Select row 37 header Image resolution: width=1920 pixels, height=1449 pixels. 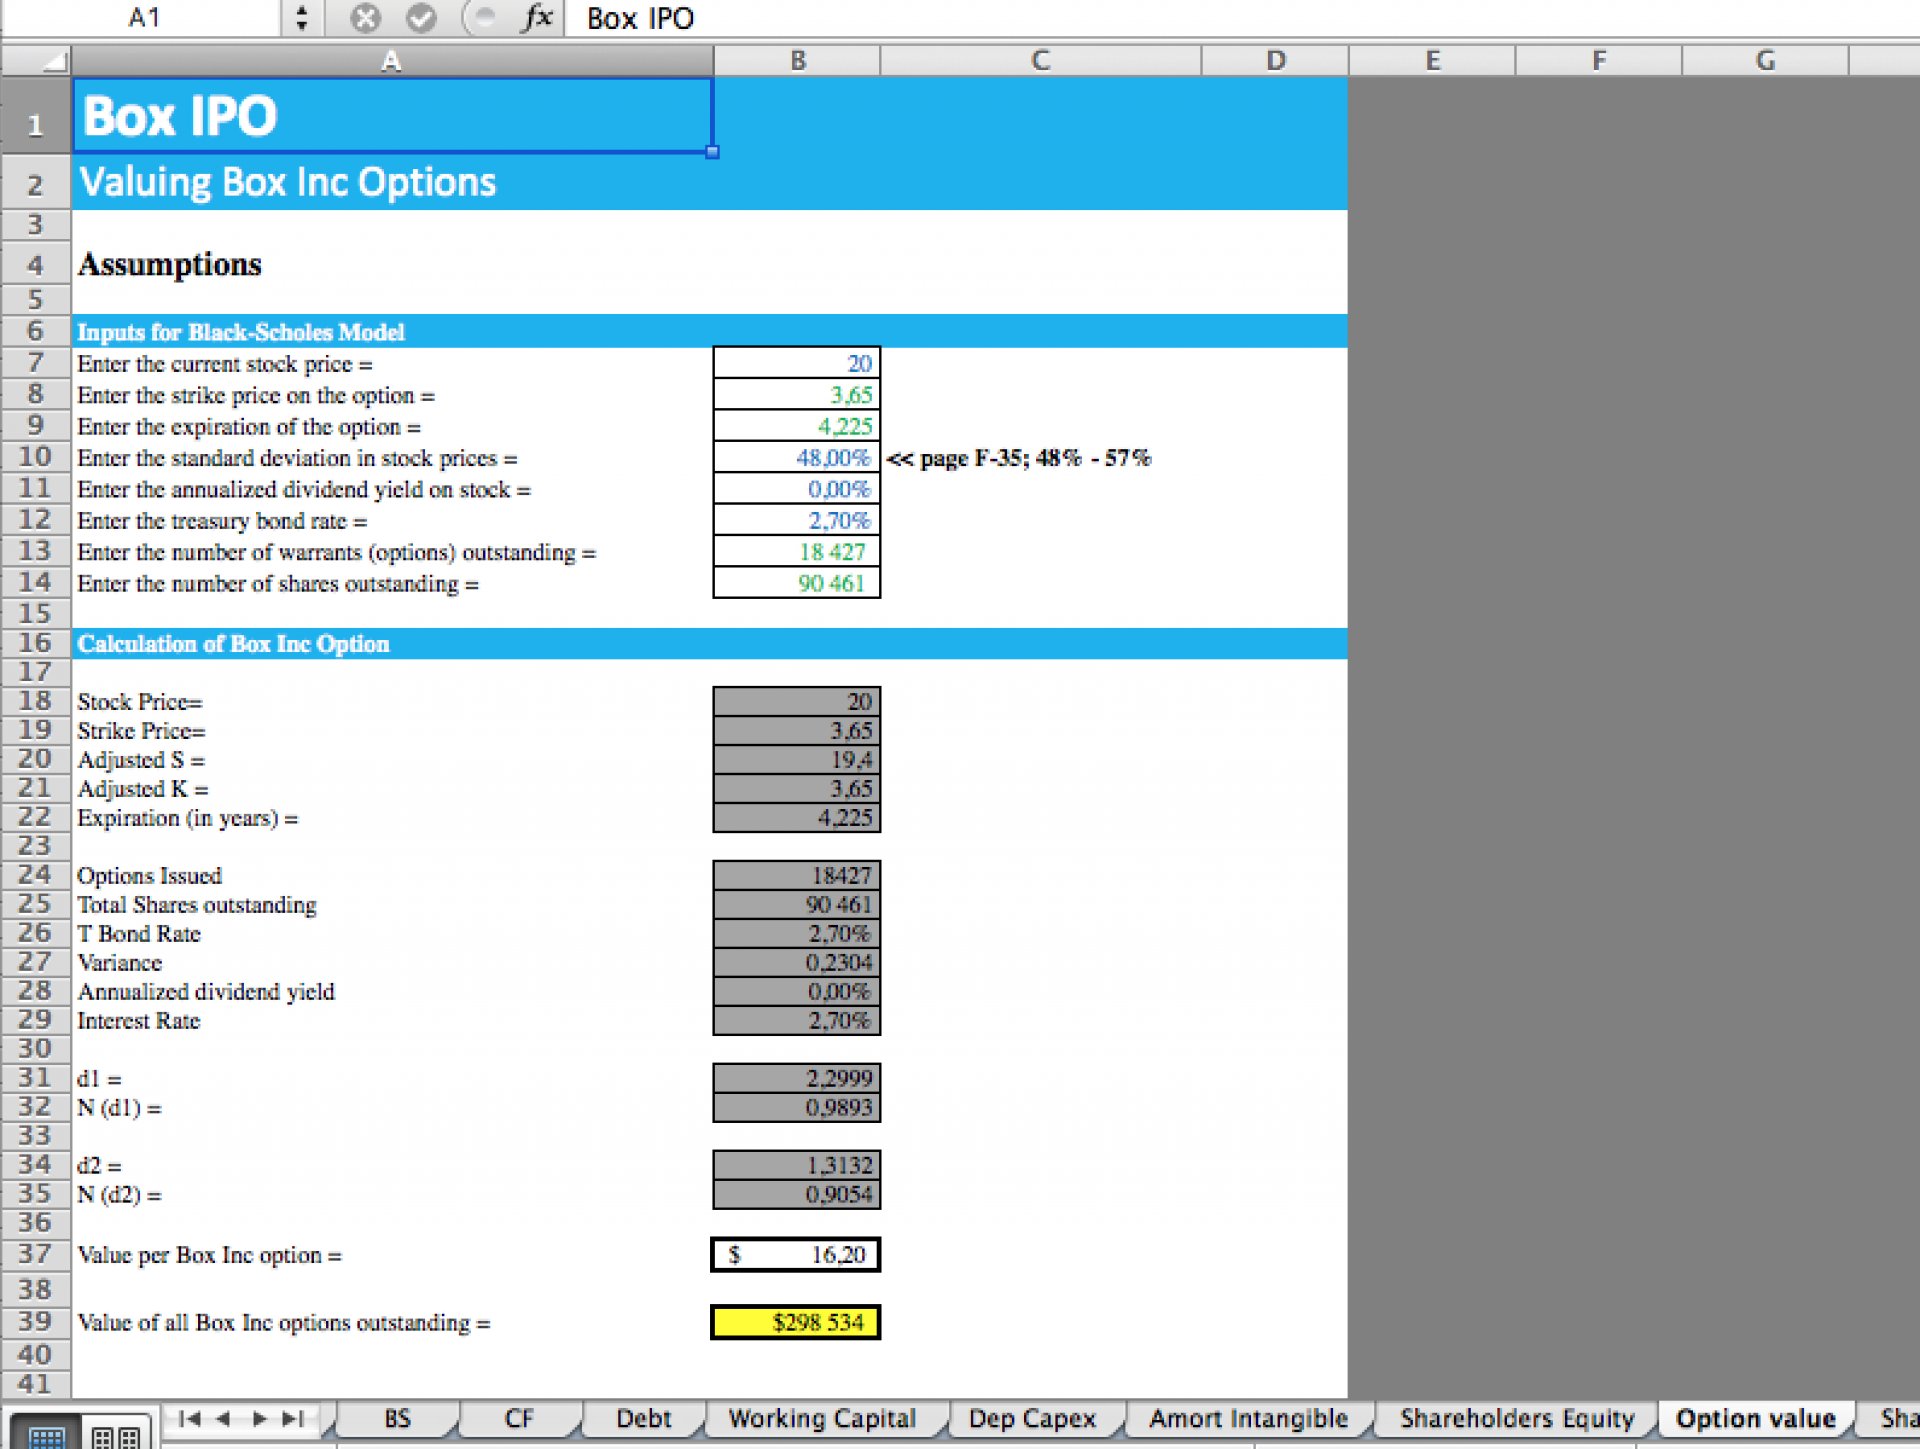pos(36,1254)
